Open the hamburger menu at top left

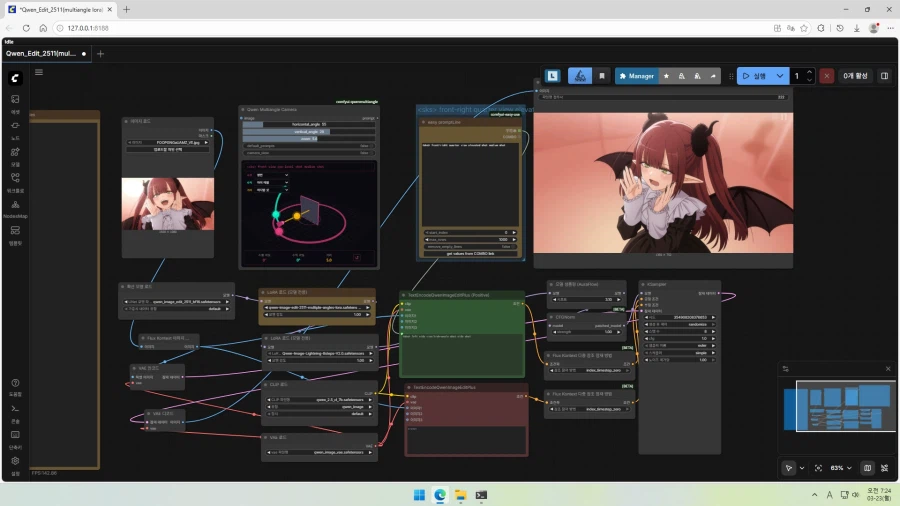[x=39, y=72]
